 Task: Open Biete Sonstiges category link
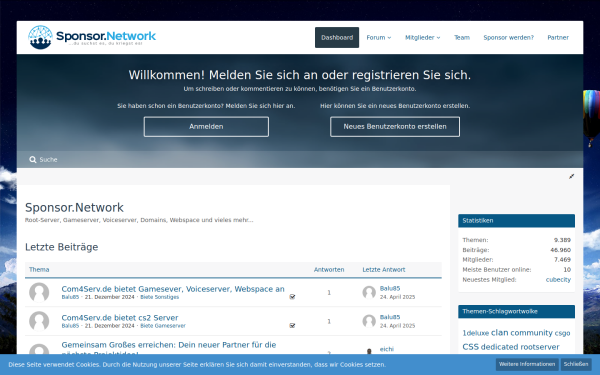coord(160,297)
